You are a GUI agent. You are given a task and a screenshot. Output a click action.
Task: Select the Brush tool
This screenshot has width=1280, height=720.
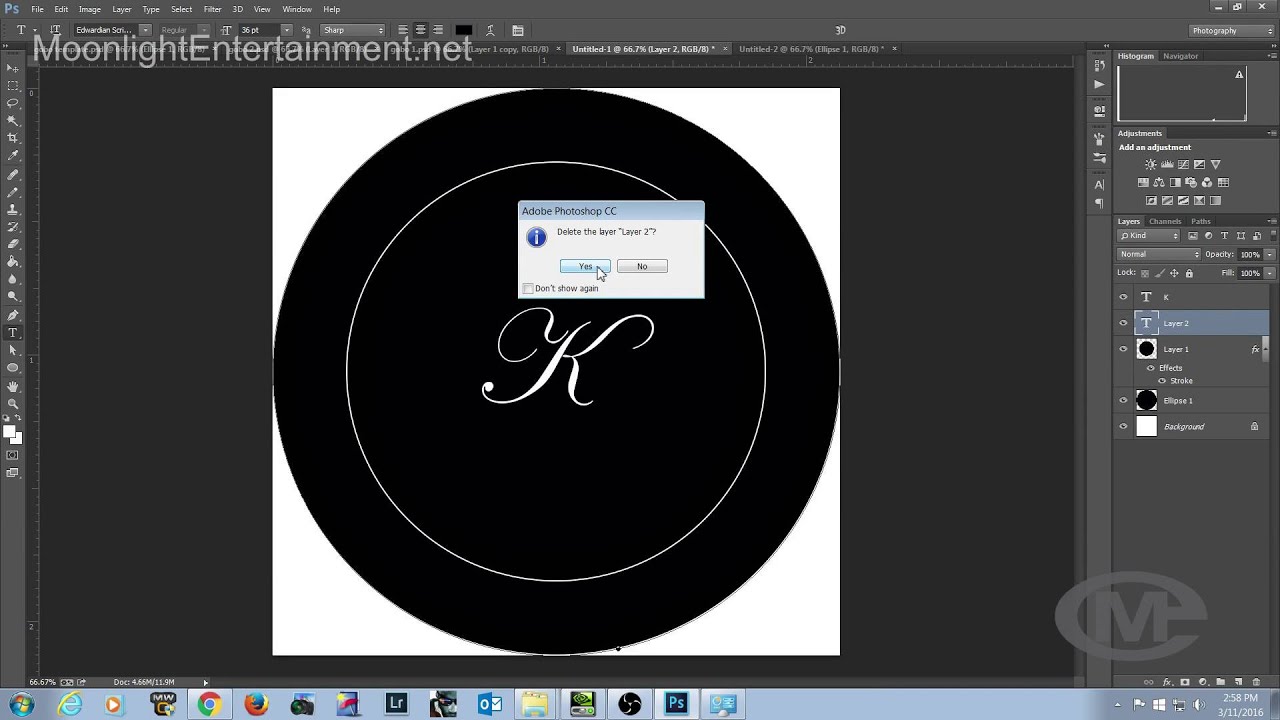pos(12,191)
